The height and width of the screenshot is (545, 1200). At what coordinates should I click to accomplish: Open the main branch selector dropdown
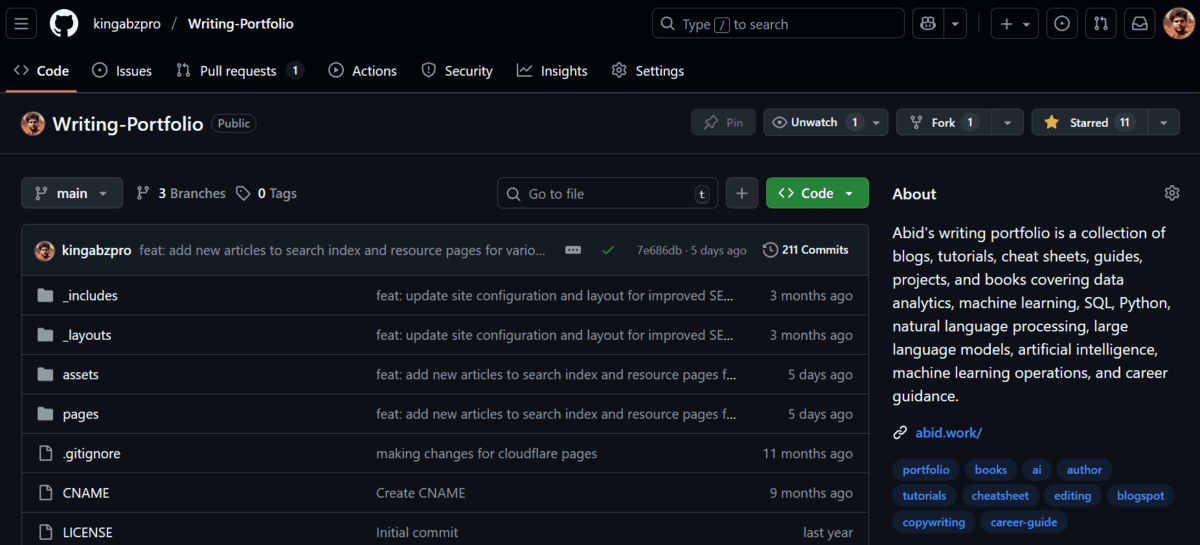(72, 193)
